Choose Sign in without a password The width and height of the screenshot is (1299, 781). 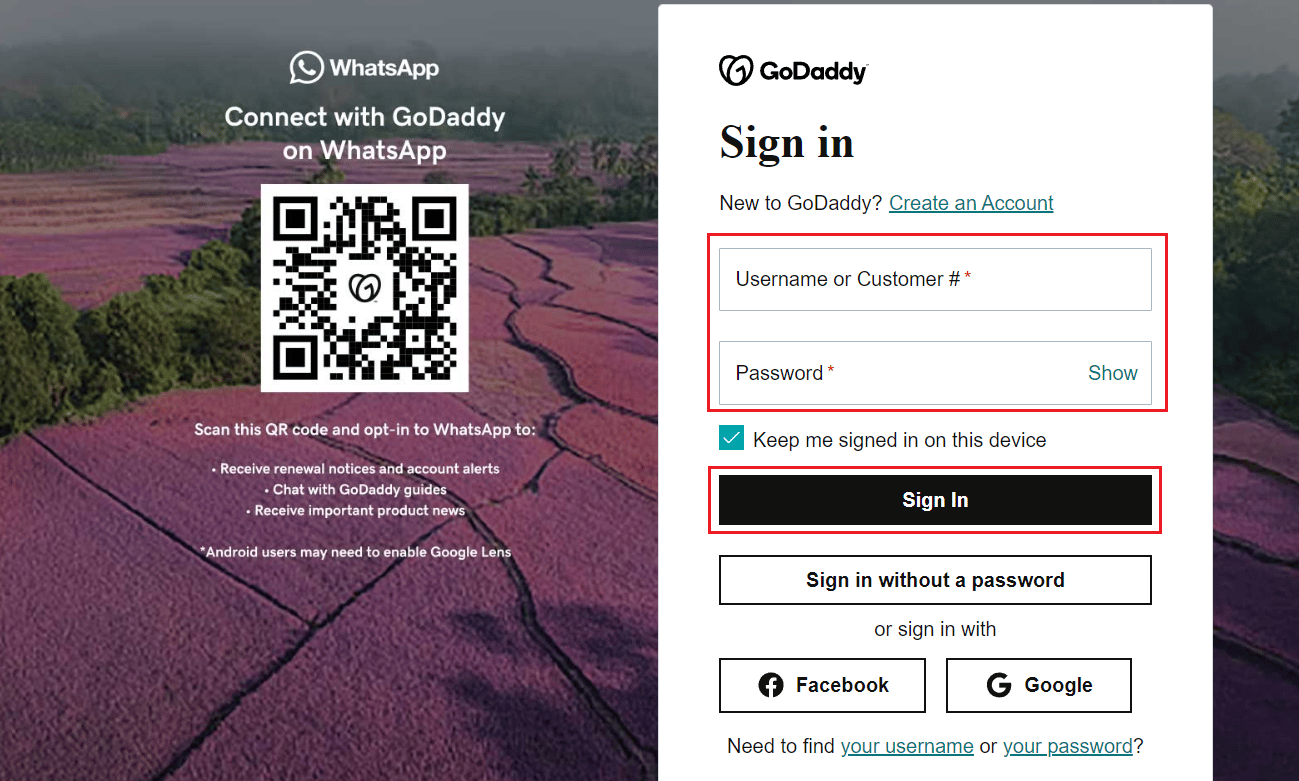coord(935,580)
